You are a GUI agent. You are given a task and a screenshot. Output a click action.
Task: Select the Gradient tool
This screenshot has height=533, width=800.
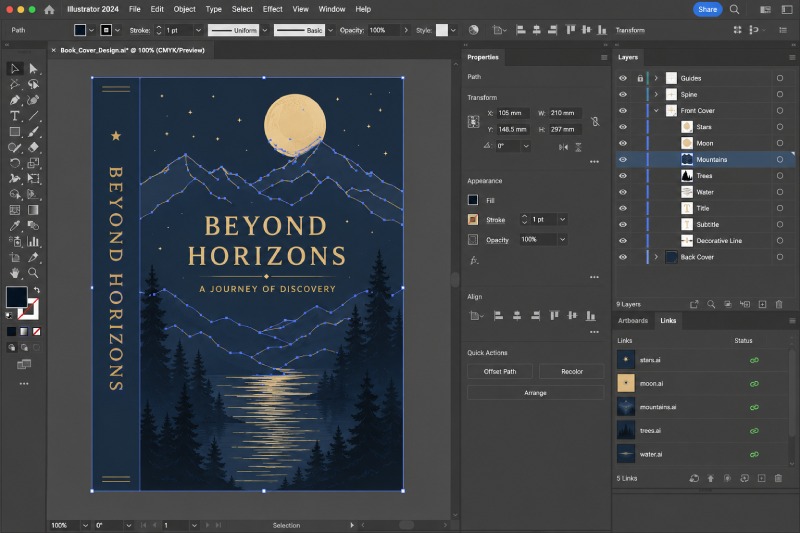pos(33,210)
